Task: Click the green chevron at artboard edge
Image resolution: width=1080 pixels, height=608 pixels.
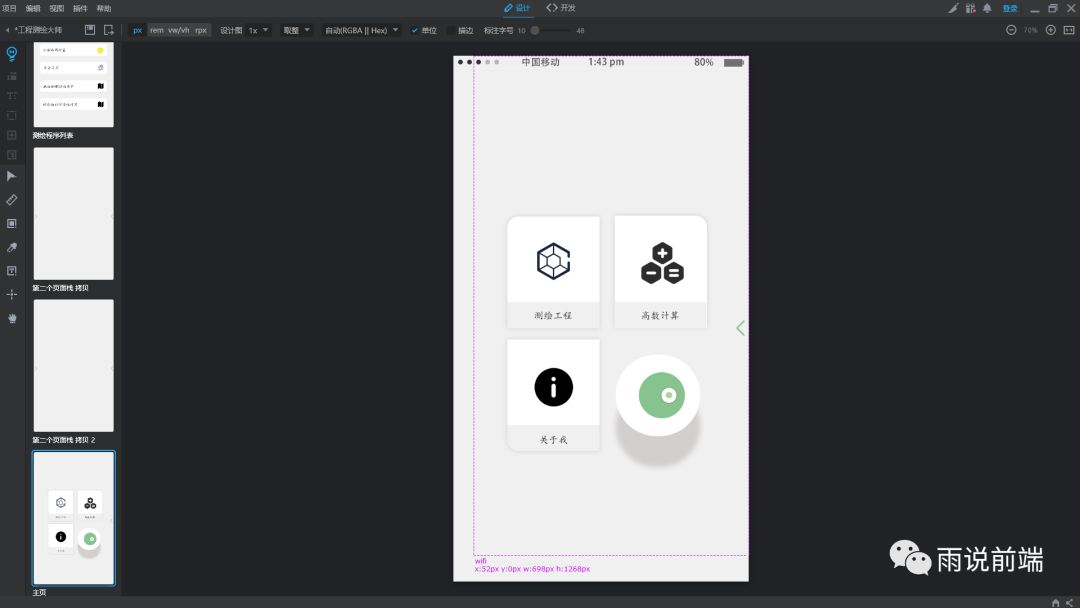Action: pos(740,328)
